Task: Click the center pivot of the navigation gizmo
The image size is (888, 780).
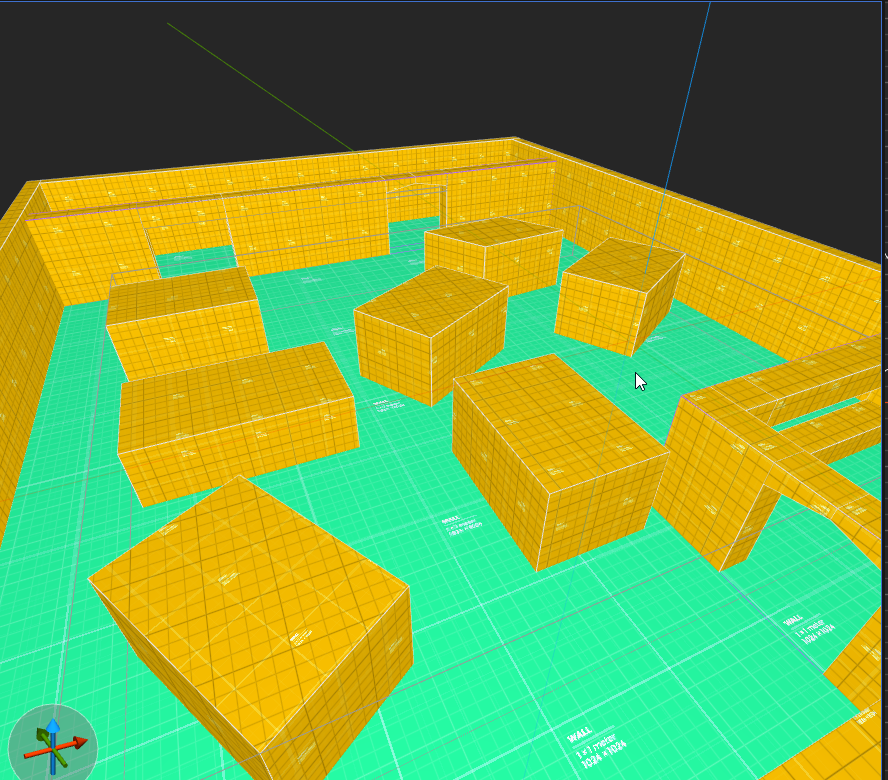Action: tap(53, 748)
